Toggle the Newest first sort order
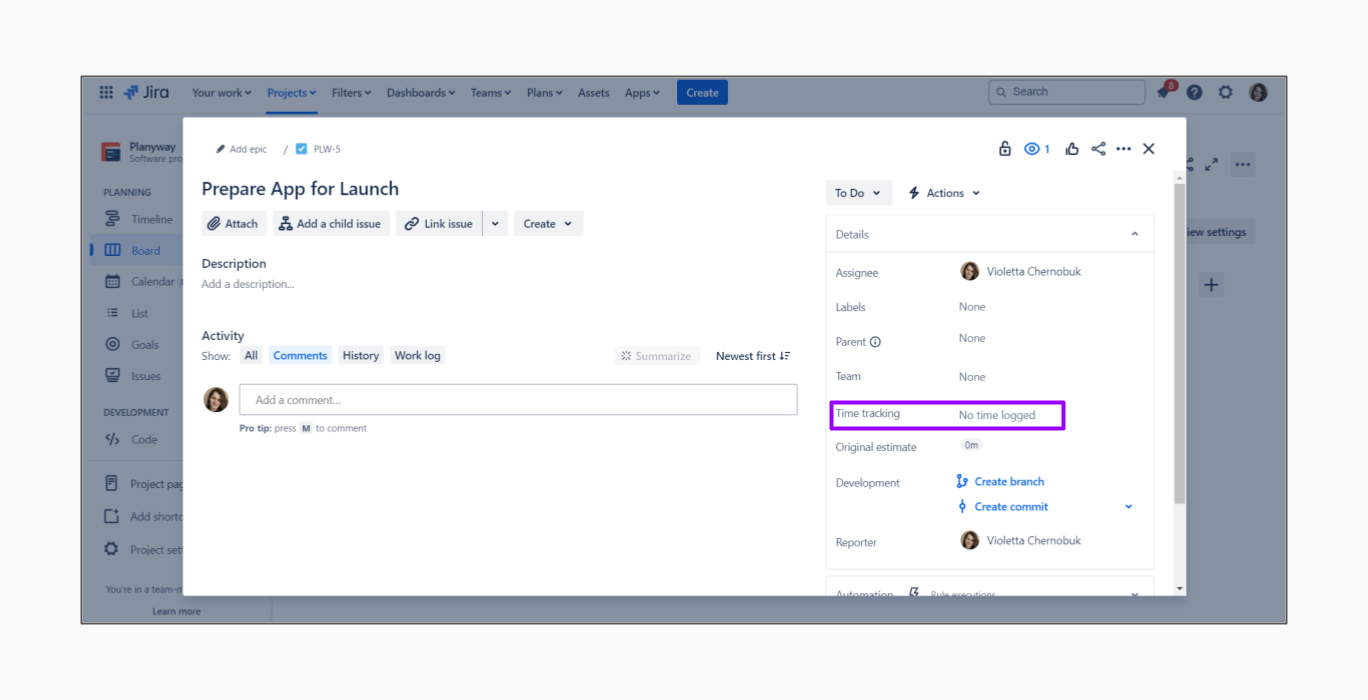Image resolution: width=1368 pixels, height=700 pixels. coord(753,356)
